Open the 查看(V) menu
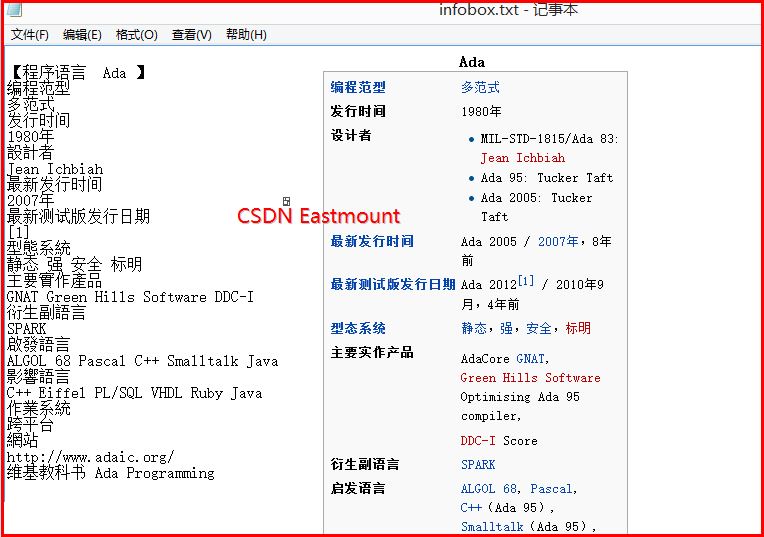 click(x=191, y=35)
